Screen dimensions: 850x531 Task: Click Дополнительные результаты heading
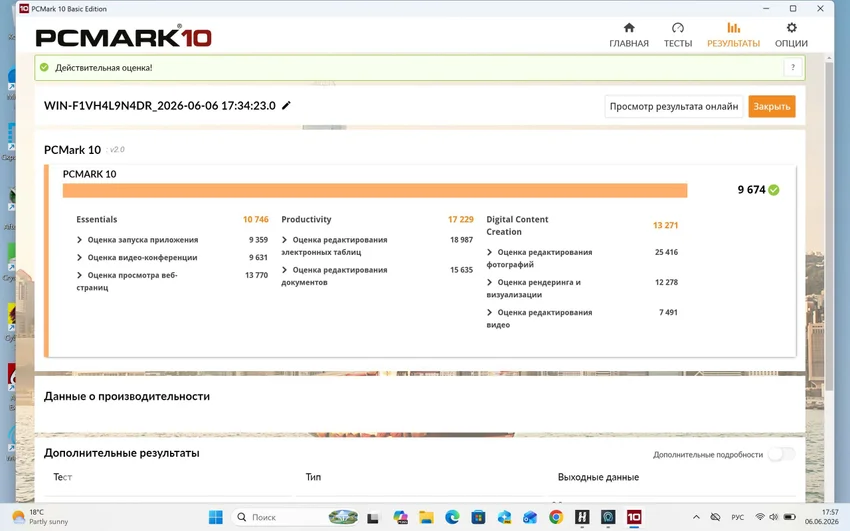pos(121,453)
